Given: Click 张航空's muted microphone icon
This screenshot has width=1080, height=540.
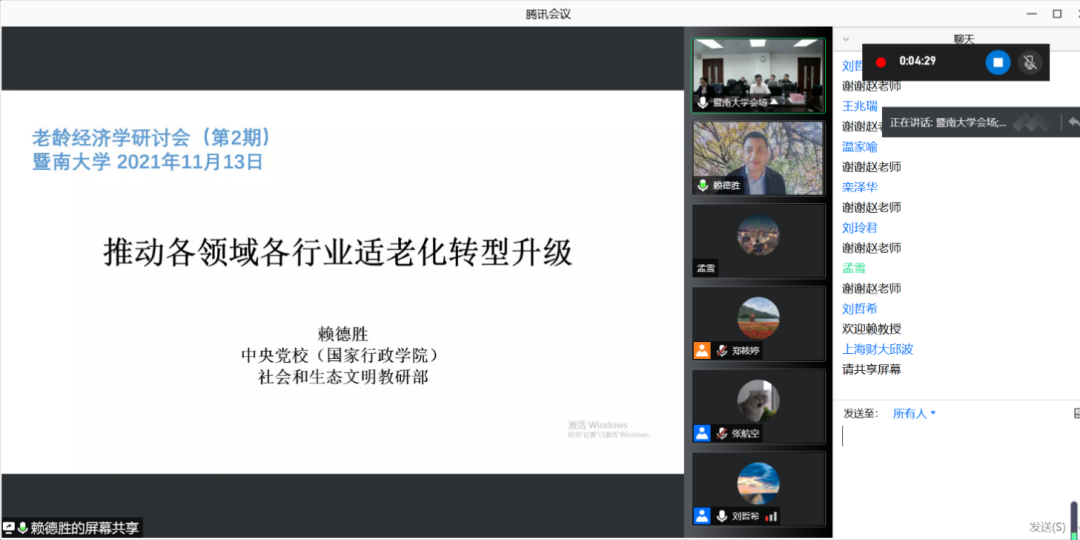Looking at the screenshot, I should click(720, 434).
